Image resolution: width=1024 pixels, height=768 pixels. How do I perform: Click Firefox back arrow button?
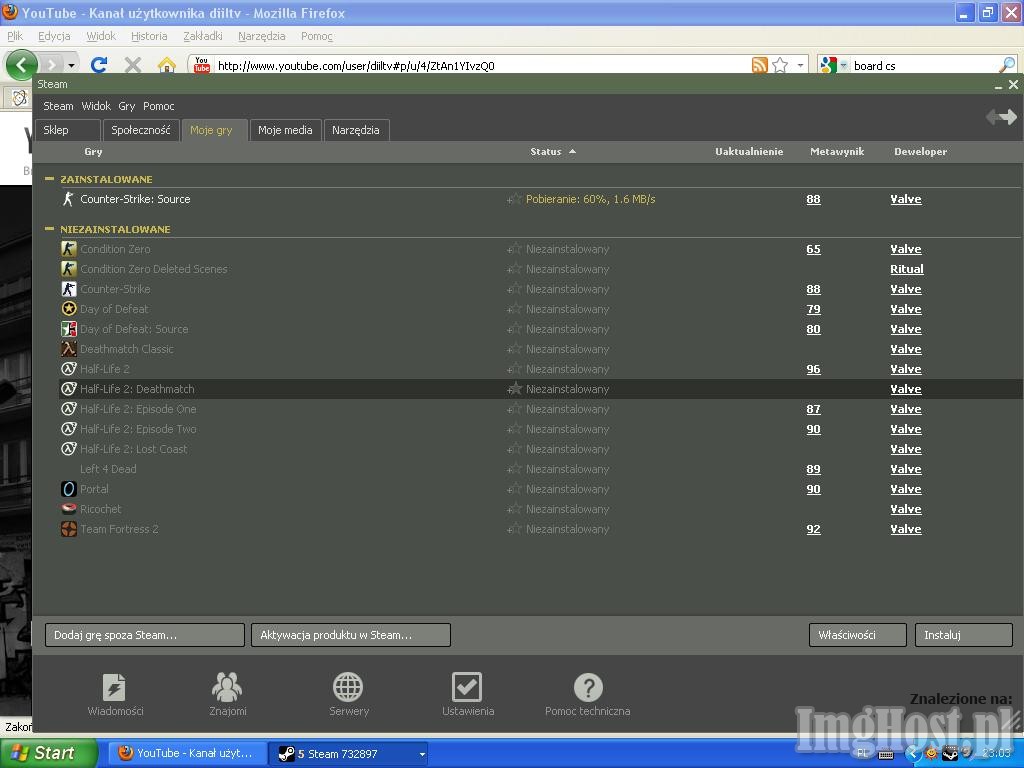22,65
